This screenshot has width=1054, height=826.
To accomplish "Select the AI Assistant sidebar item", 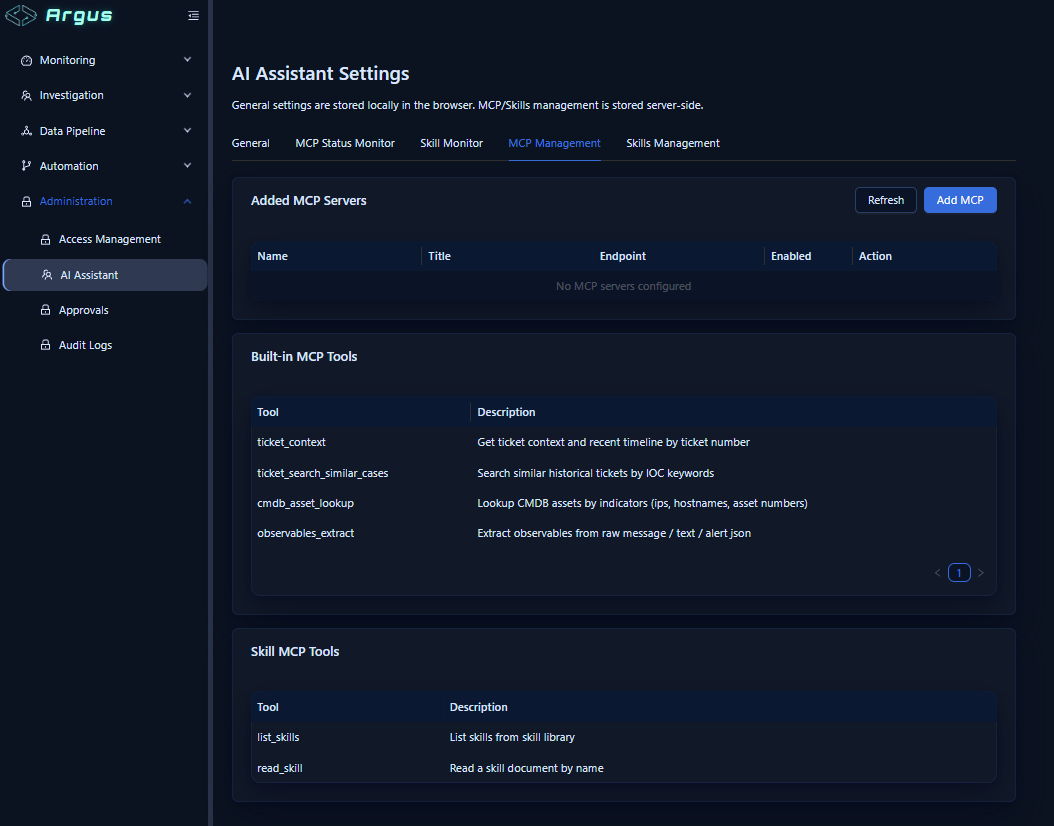I will point(104,275).
